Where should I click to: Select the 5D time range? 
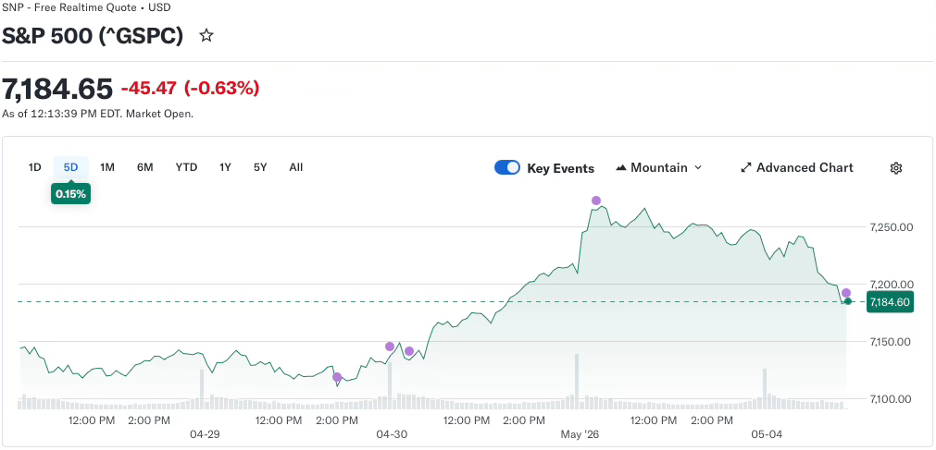71,168
